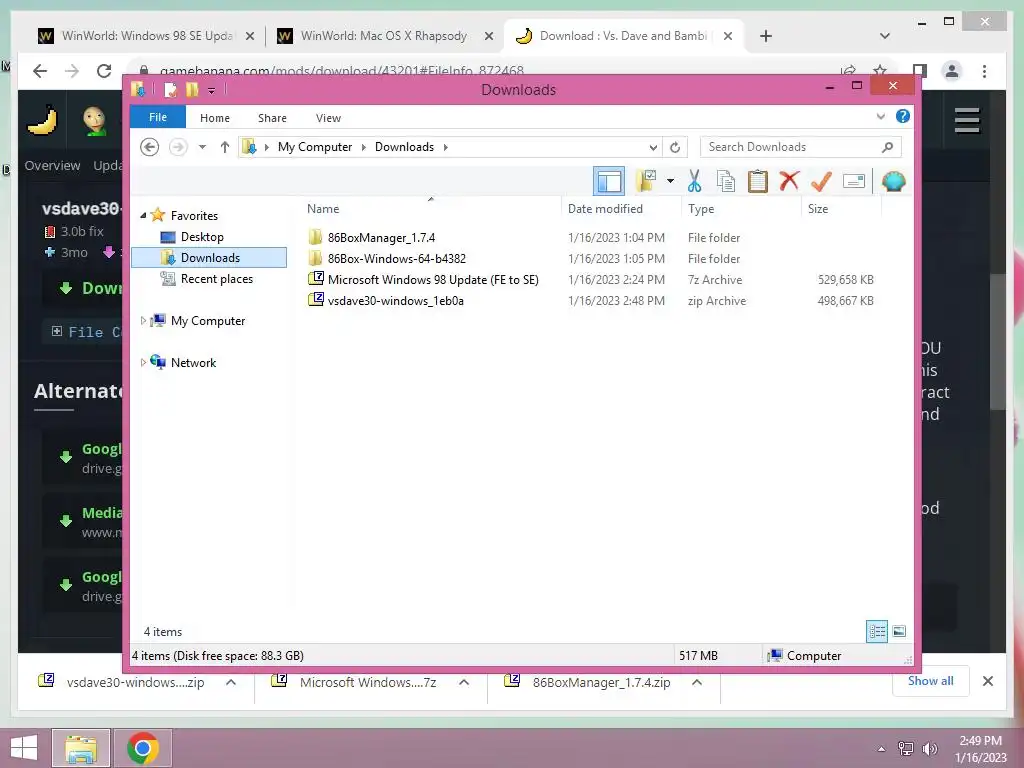Click the orange checkmark Properties icon

821,181
